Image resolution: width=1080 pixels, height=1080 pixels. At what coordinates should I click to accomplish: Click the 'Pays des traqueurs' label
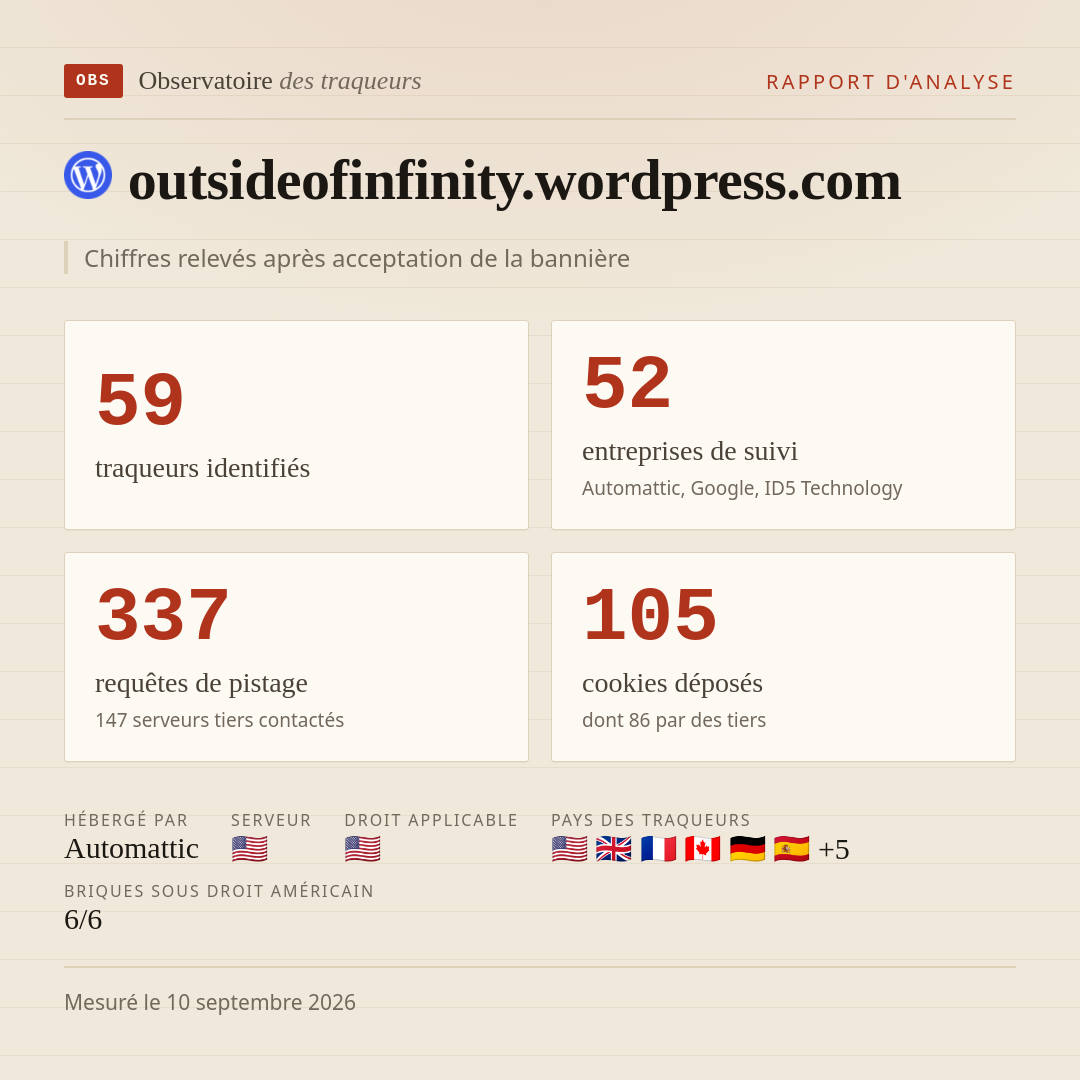pos(651,820)
